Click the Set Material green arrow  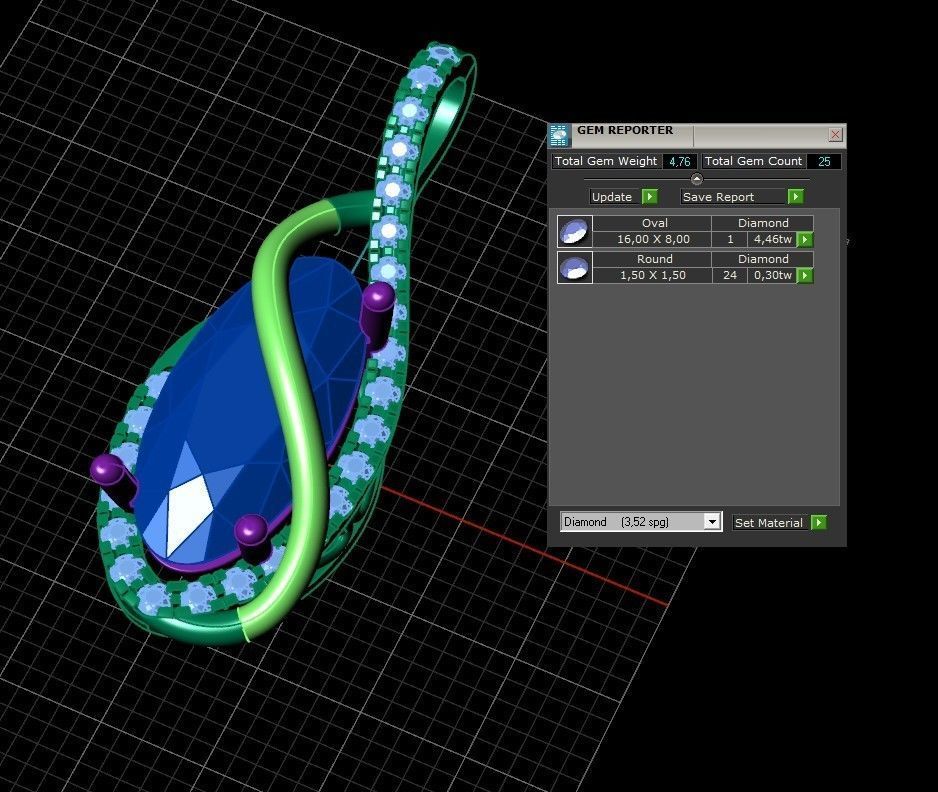pos(818,523)
